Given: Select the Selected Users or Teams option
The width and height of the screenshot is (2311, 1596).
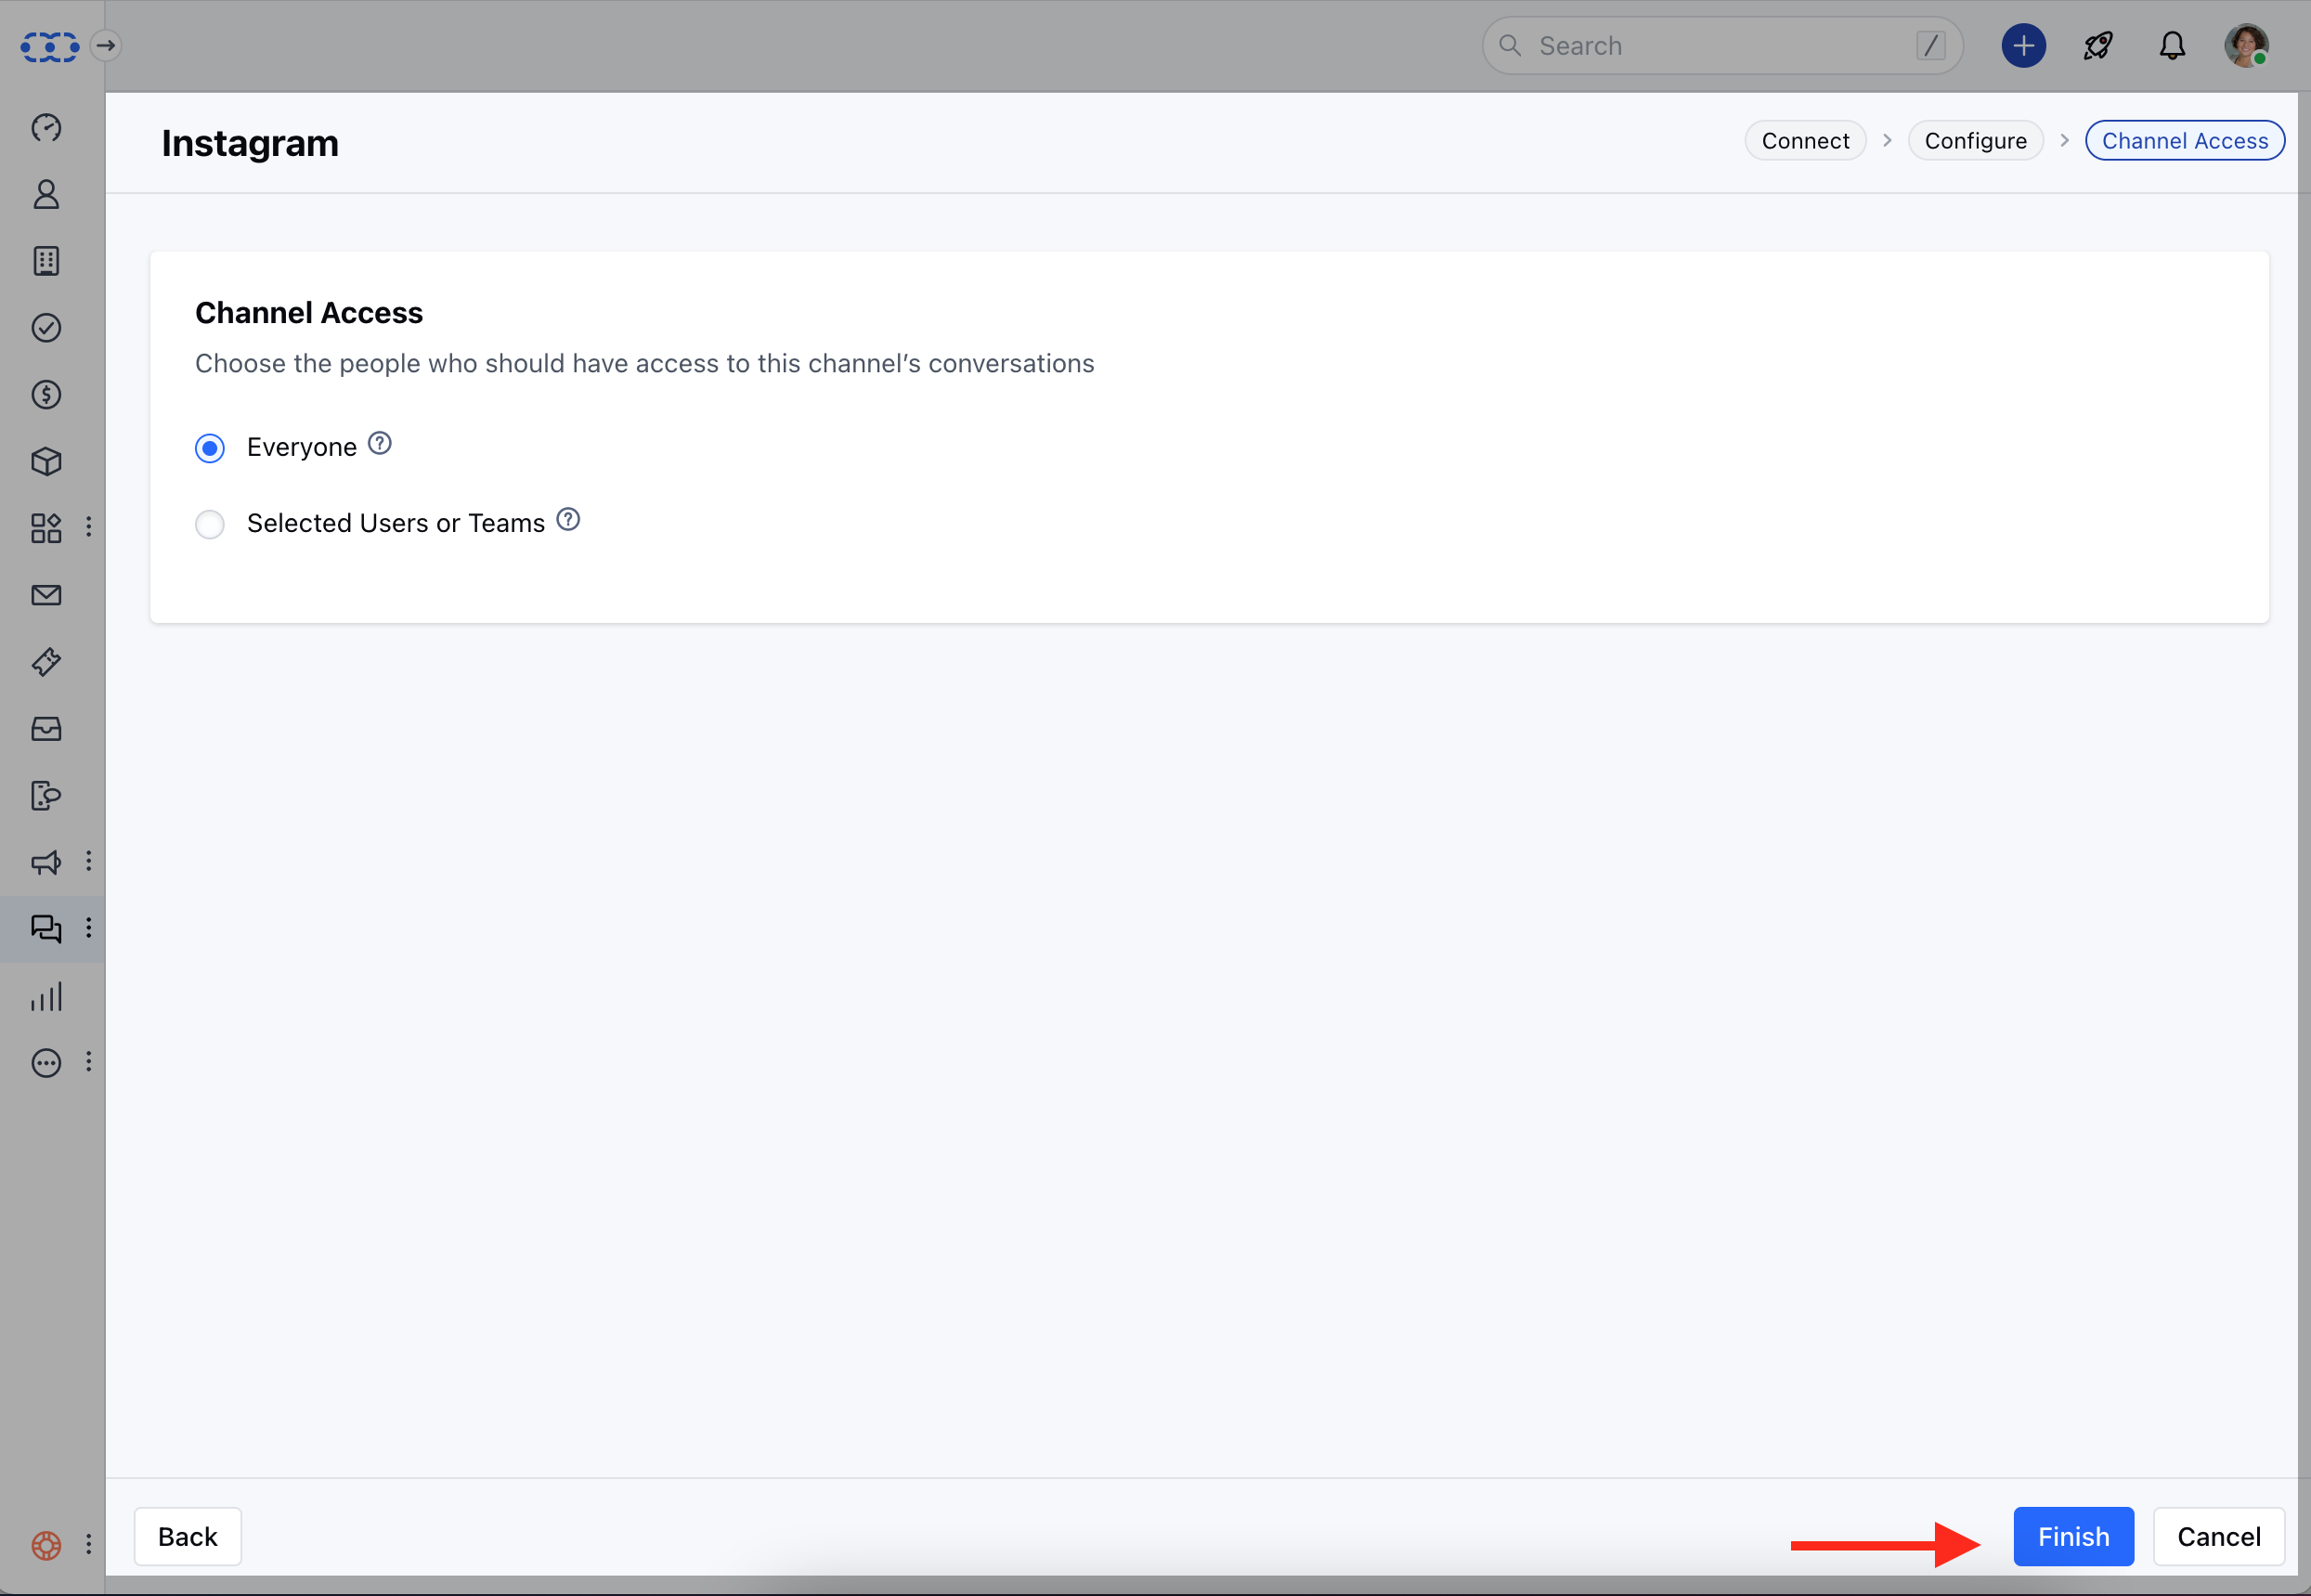Looking at the screenshot, I should [x=210, y=524].
